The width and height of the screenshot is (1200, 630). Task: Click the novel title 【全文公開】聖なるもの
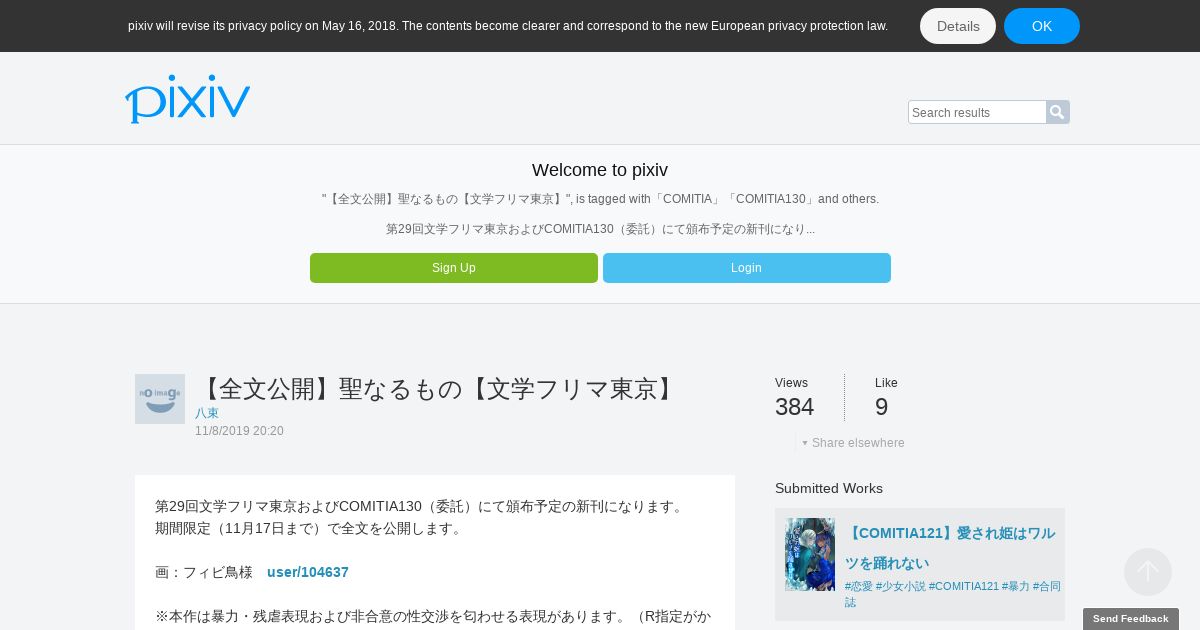(439, 389)
